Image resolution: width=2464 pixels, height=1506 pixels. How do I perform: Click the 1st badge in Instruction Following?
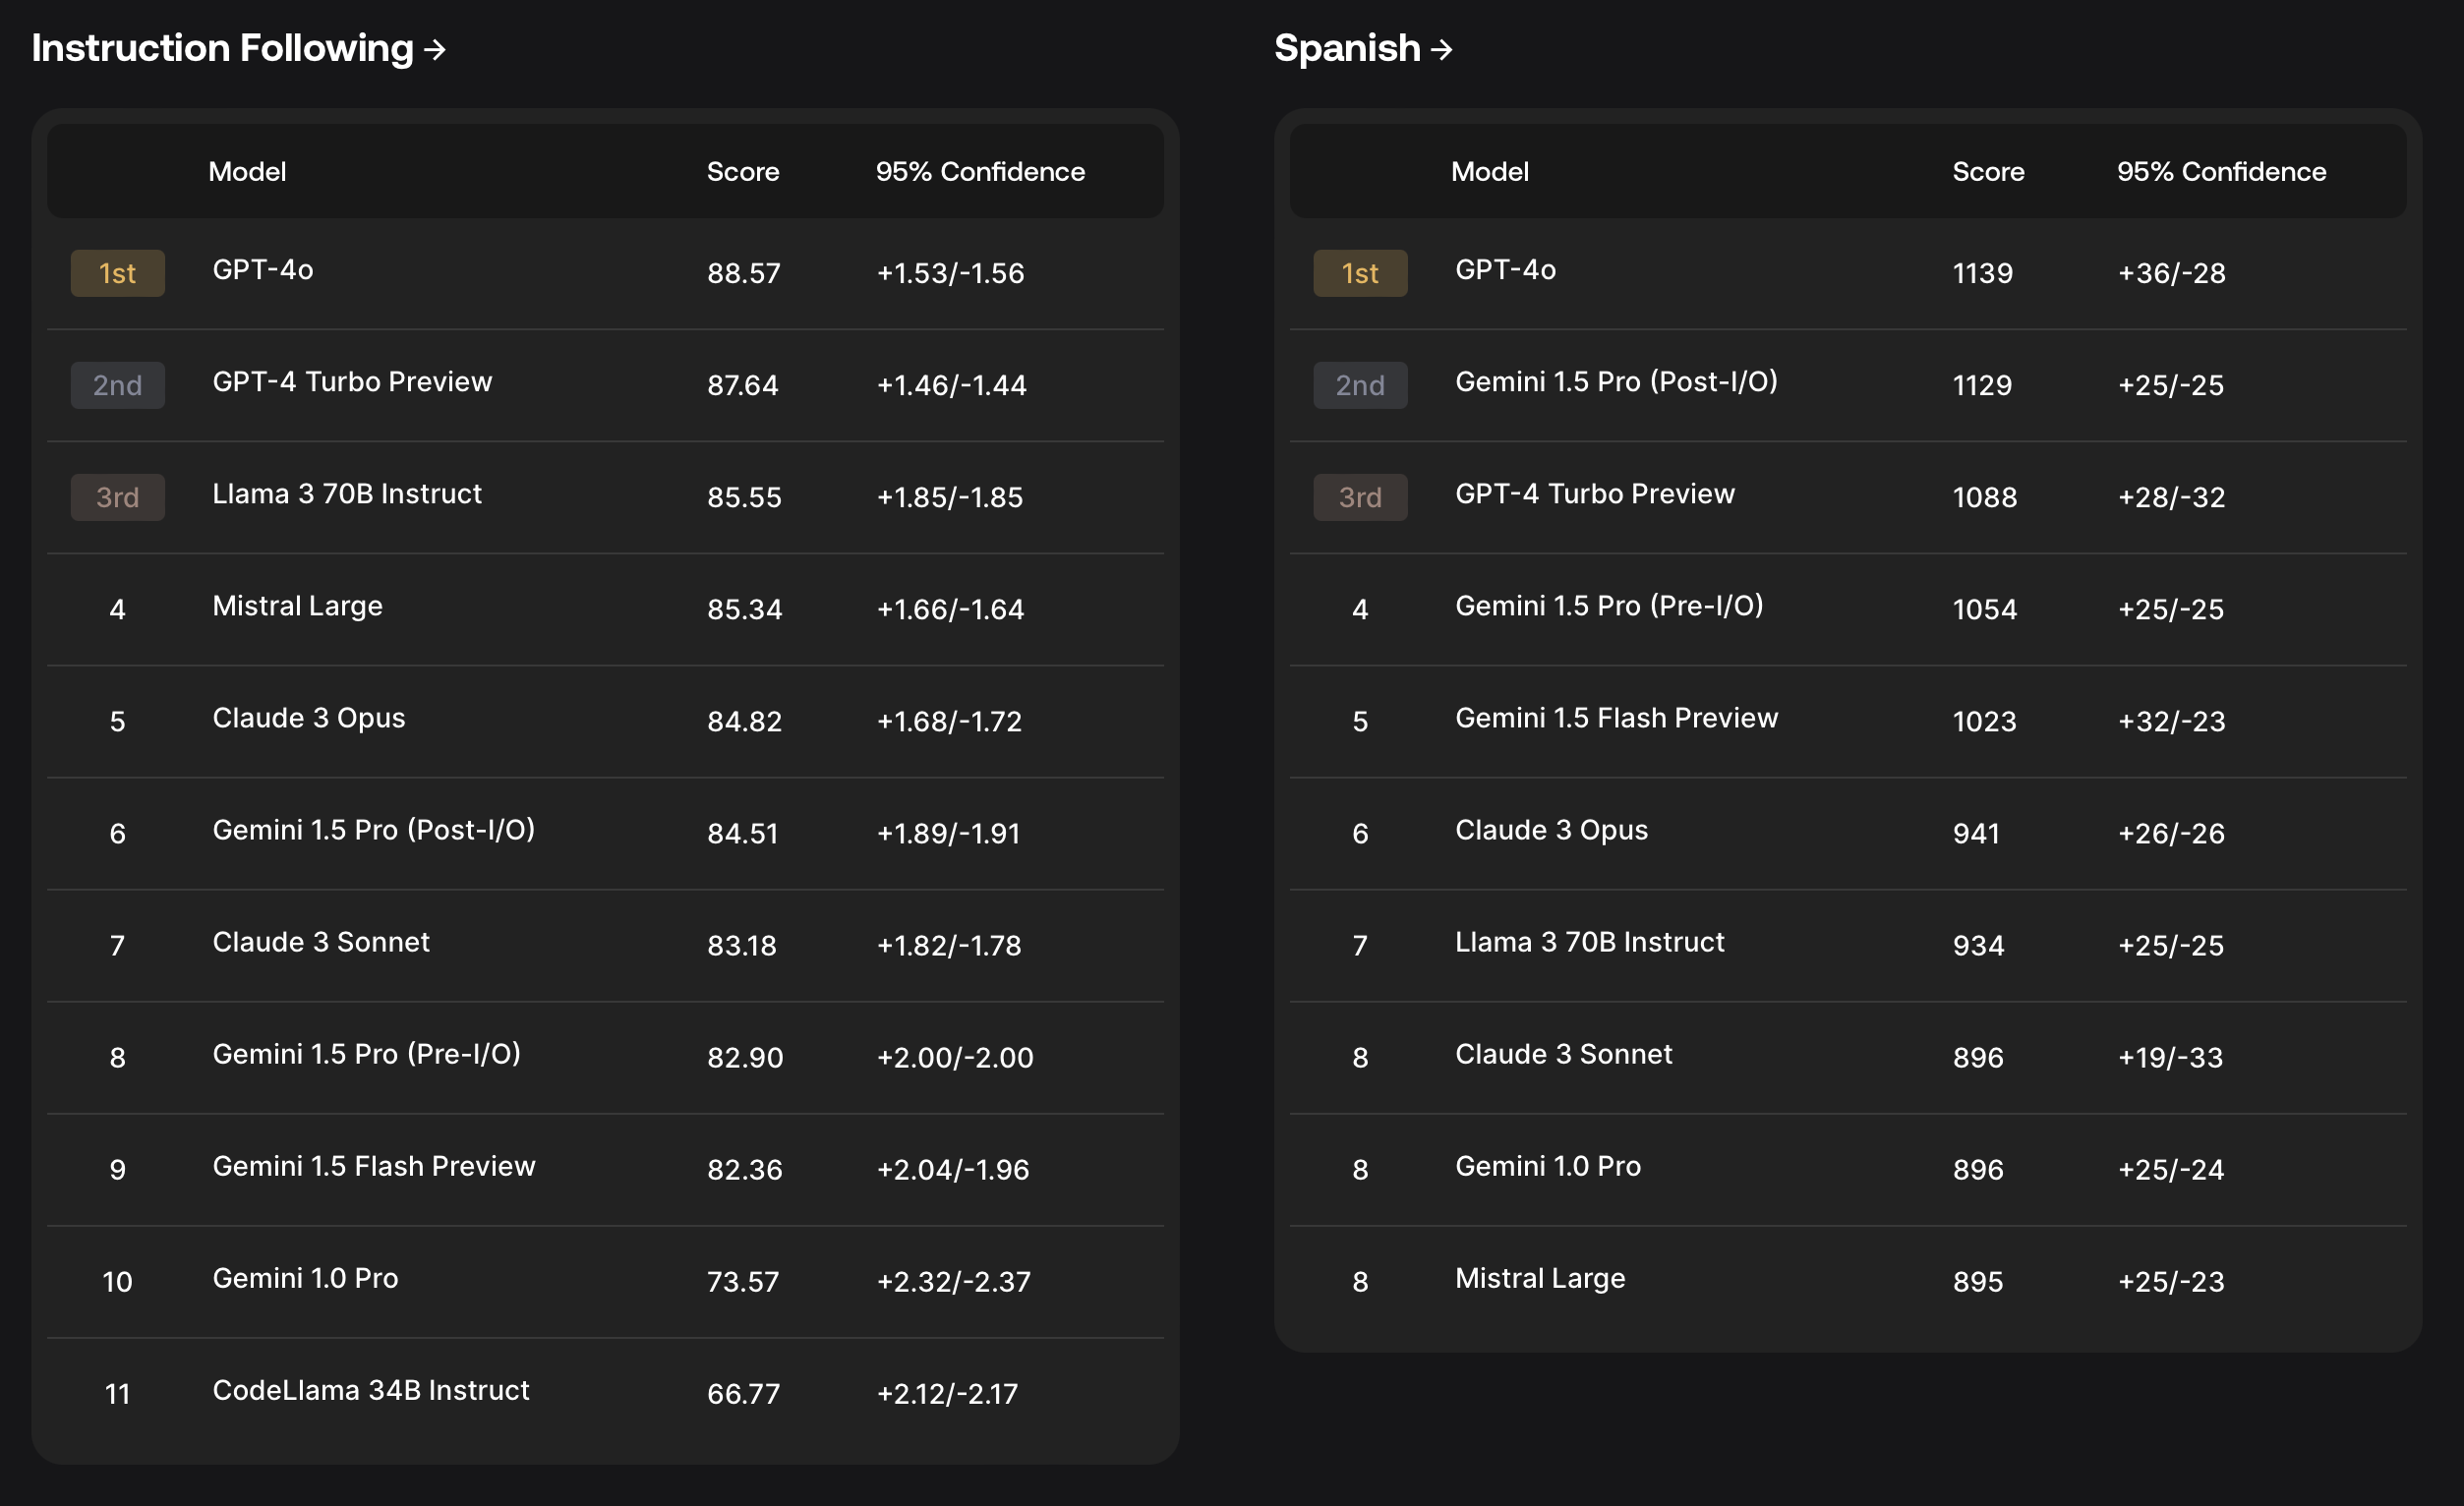[117, 273]
